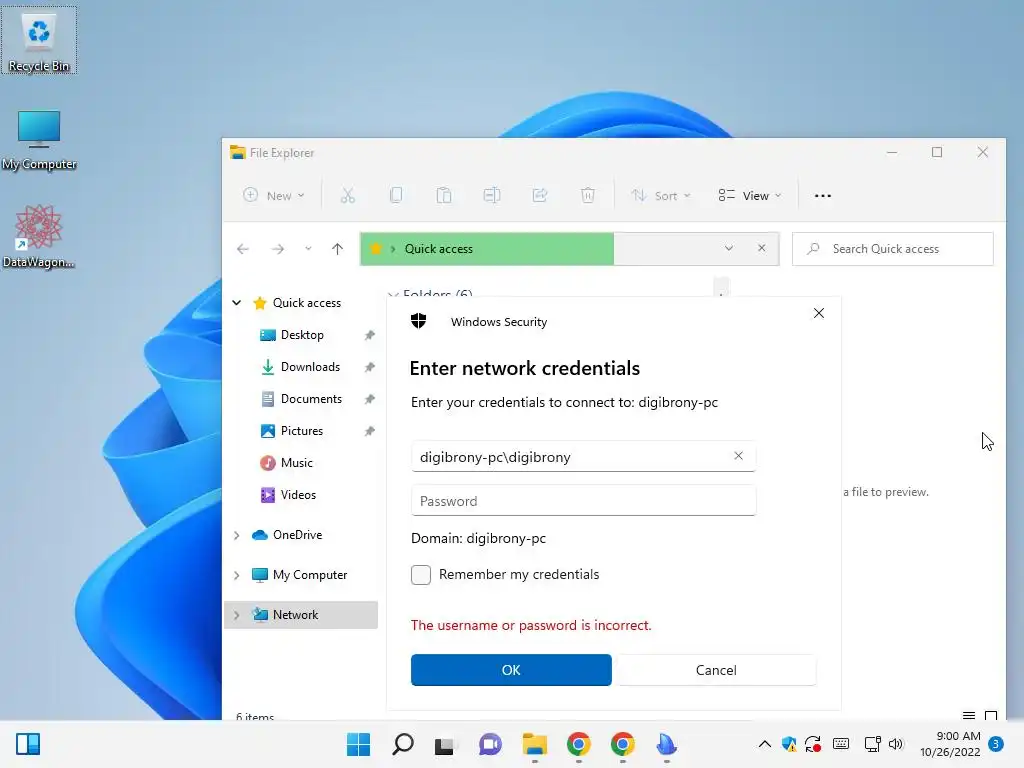Clear the username field with X icon
This screenshot has height=768, width=1024.
(738, 456)
